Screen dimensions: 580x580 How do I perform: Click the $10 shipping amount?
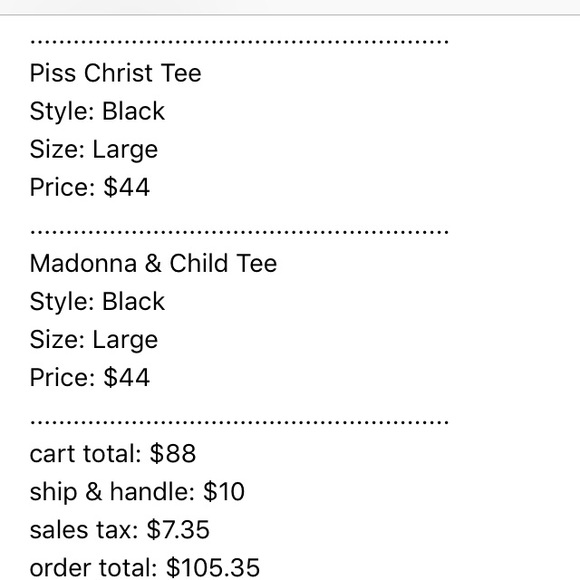click(224, 492)
